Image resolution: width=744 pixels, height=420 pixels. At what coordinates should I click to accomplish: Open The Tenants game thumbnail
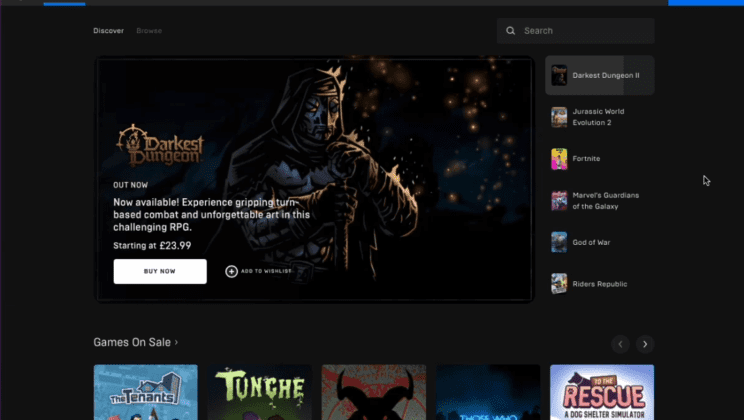pos(145,392)
